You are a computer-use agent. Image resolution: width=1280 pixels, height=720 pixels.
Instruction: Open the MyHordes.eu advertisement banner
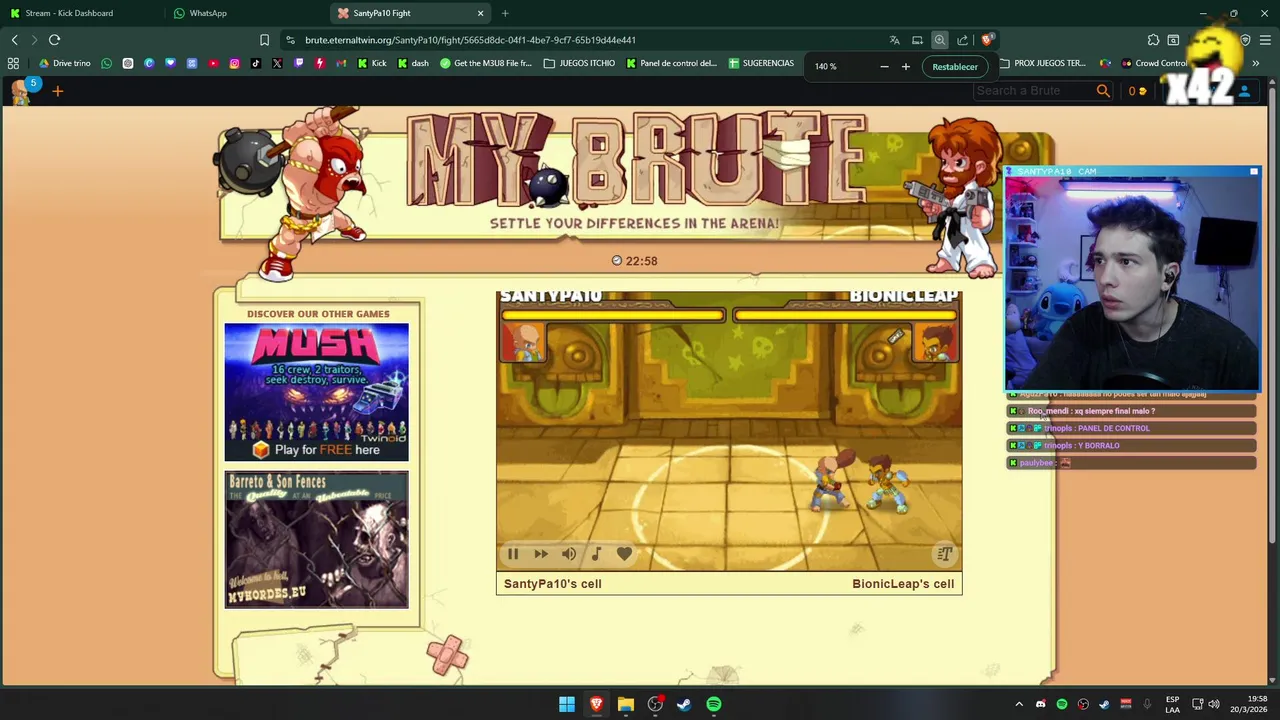point(316,539)
